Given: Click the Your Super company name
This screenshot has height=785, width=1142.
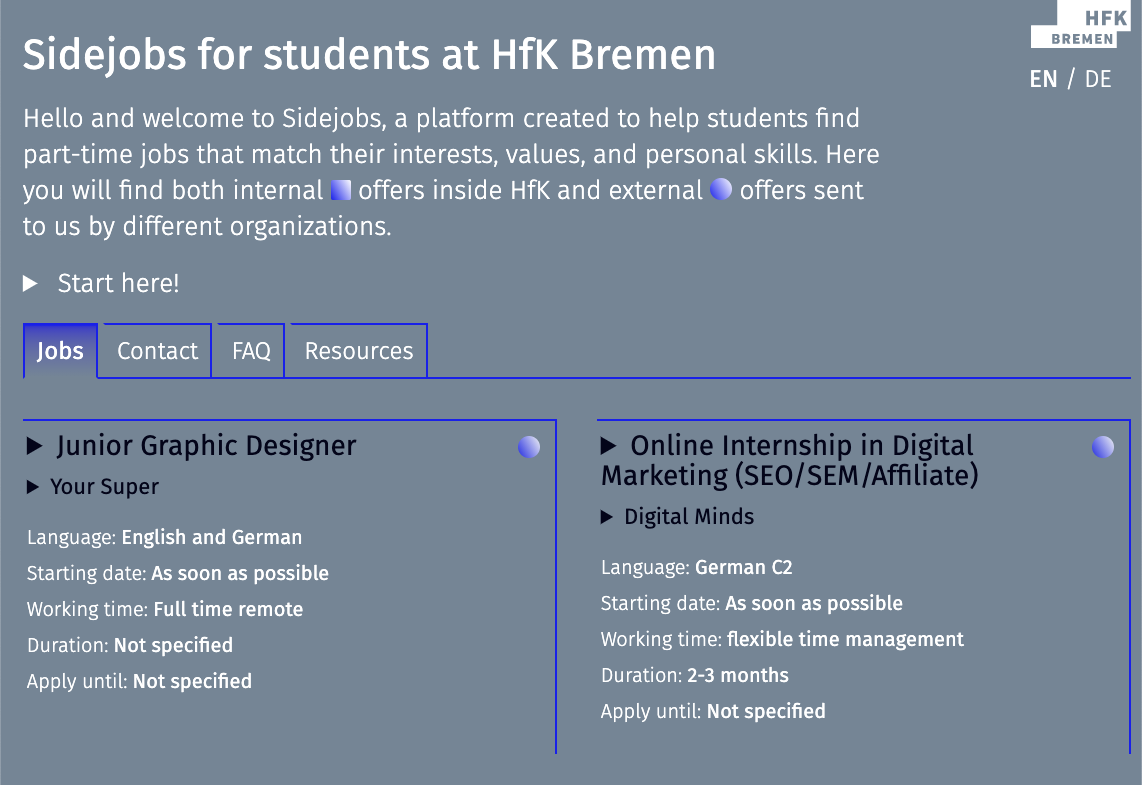Looking at the screenshot, I should [105, 487].
